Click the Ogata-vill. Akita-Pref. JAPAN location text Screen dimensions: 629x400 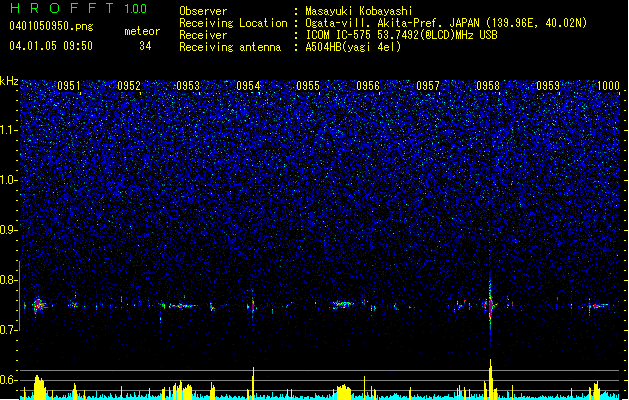[x=446, y=23]
